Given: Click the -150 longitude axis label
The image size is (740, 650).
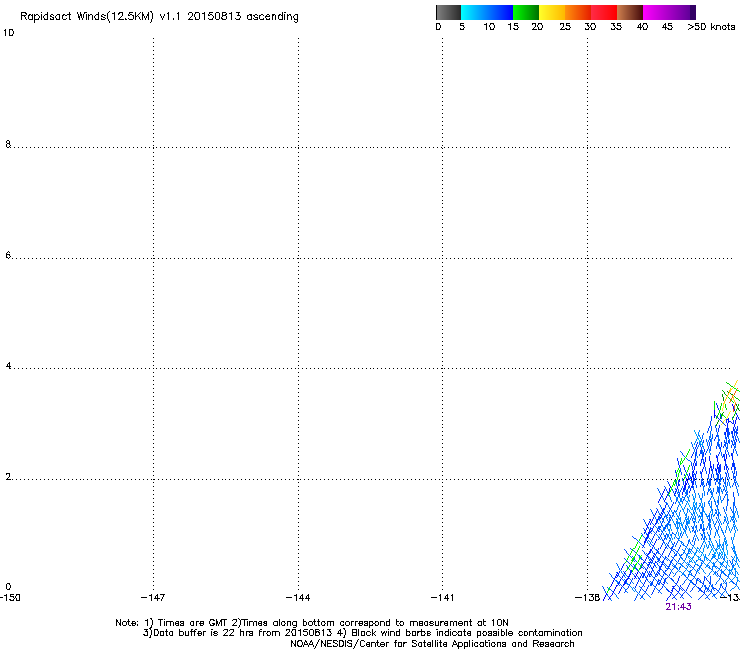Looking at the screenshot, I should [10, 598].
